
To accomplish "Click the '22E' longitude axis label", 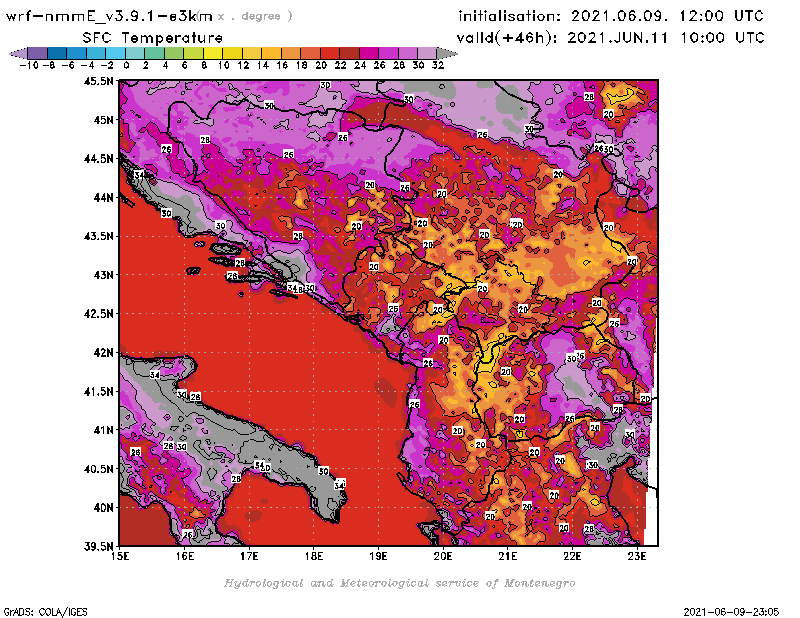I will point(572,556).
